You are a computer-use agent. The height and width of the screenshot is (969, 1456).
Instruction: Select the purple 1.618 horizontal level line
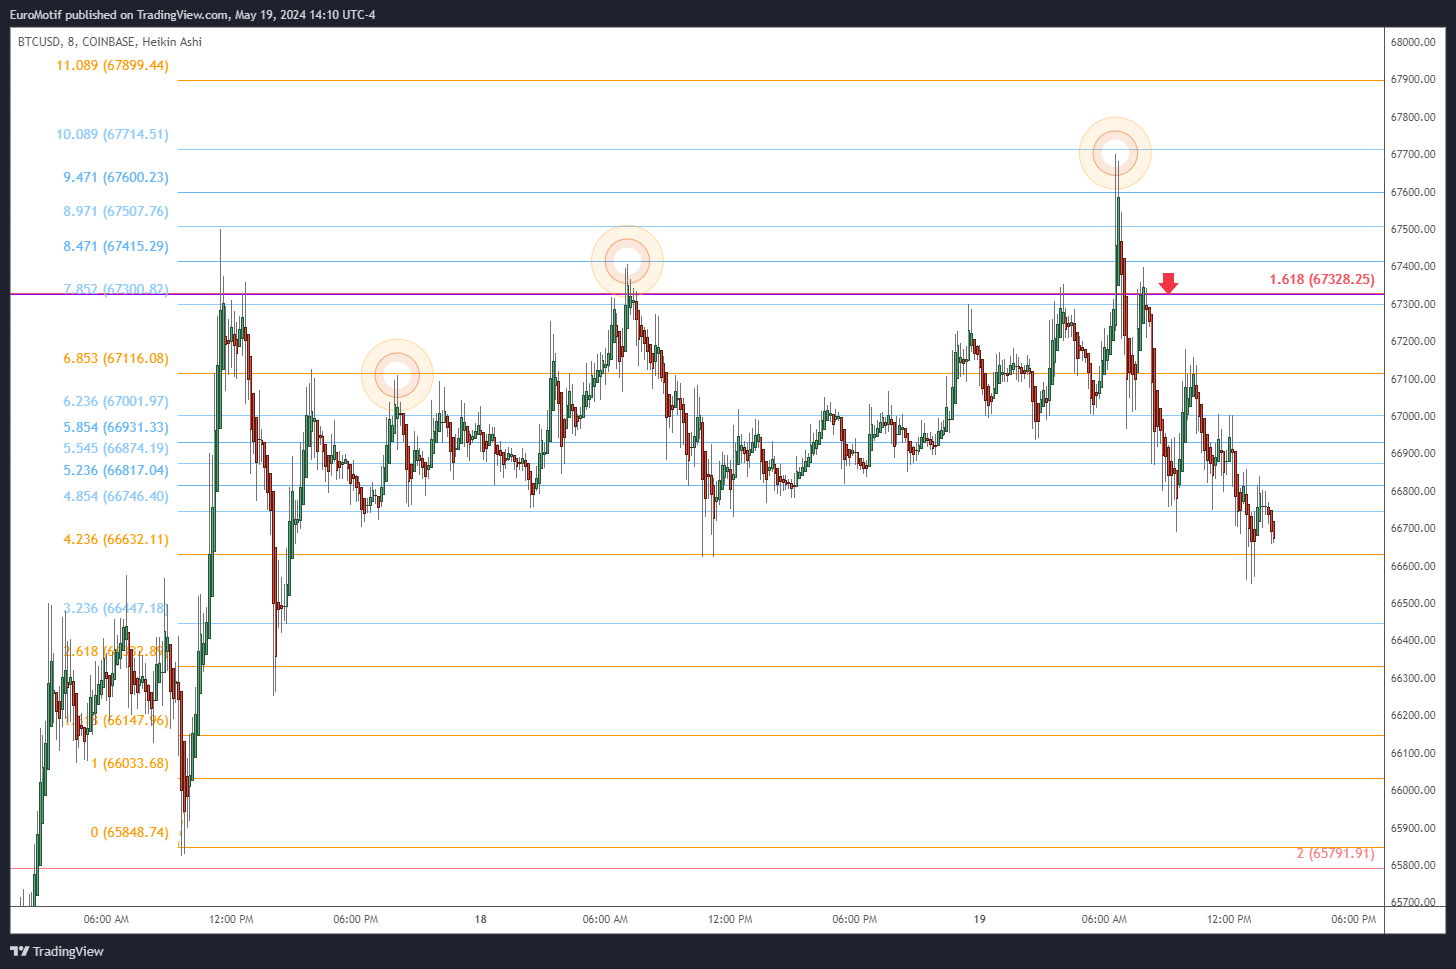(x=697, y=294)
